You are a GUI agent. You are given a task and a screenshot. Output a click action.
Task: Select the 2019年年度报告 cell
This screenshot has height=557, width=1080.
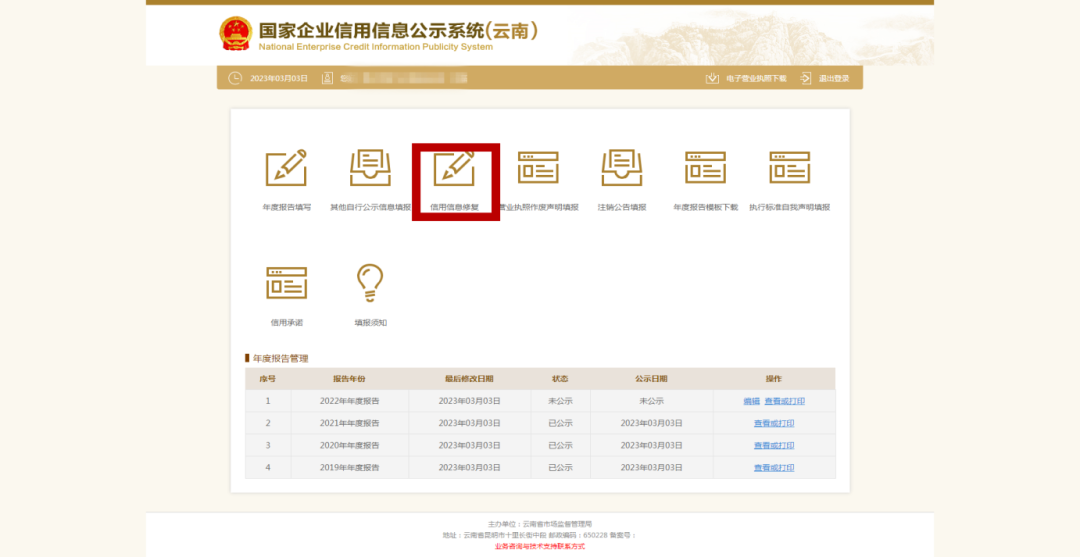point(349,467)
